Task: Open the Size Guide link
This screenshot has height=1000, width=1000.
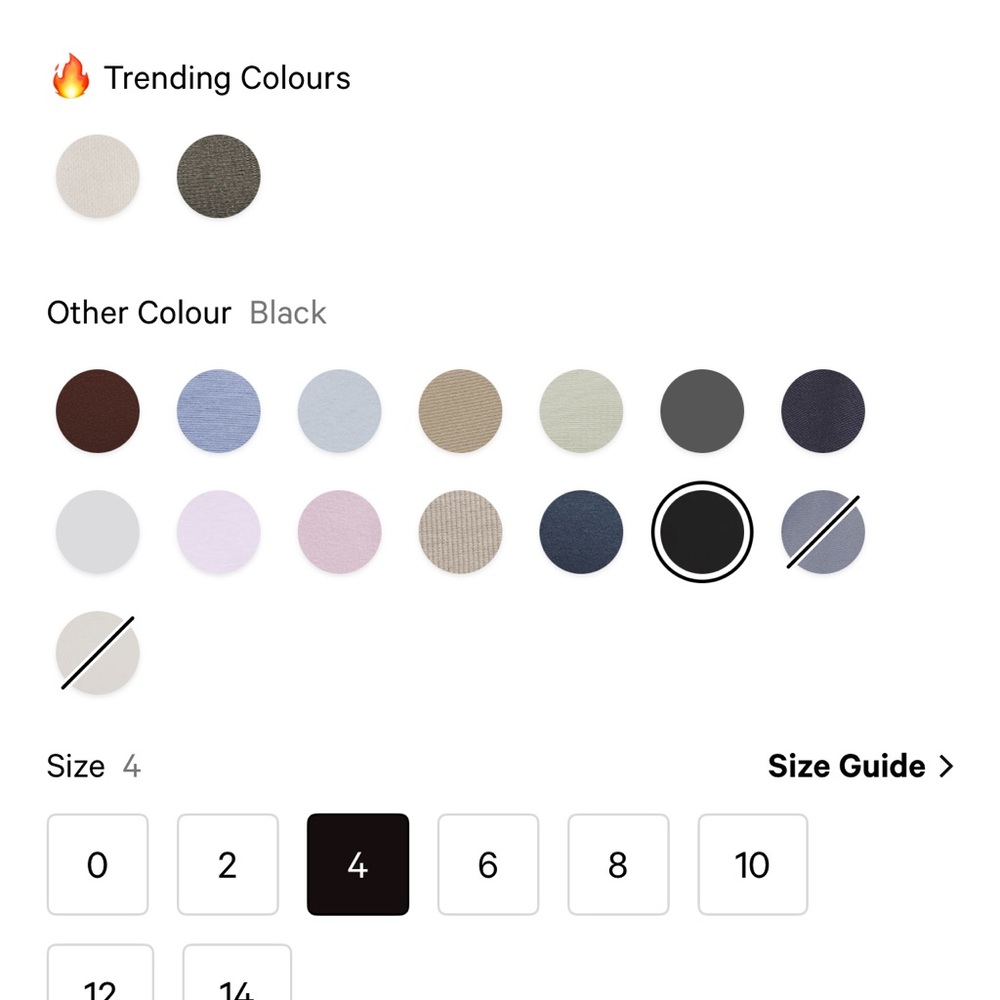Action: pyautogui.click(x=846, y=766)
